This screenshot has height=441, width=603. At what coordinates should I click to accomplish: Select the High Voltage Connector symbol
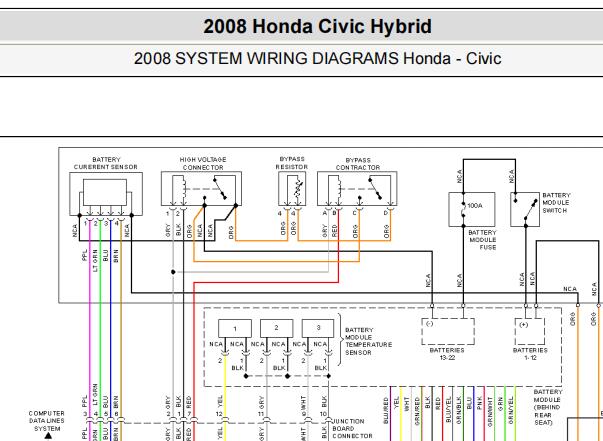(202, 190)
